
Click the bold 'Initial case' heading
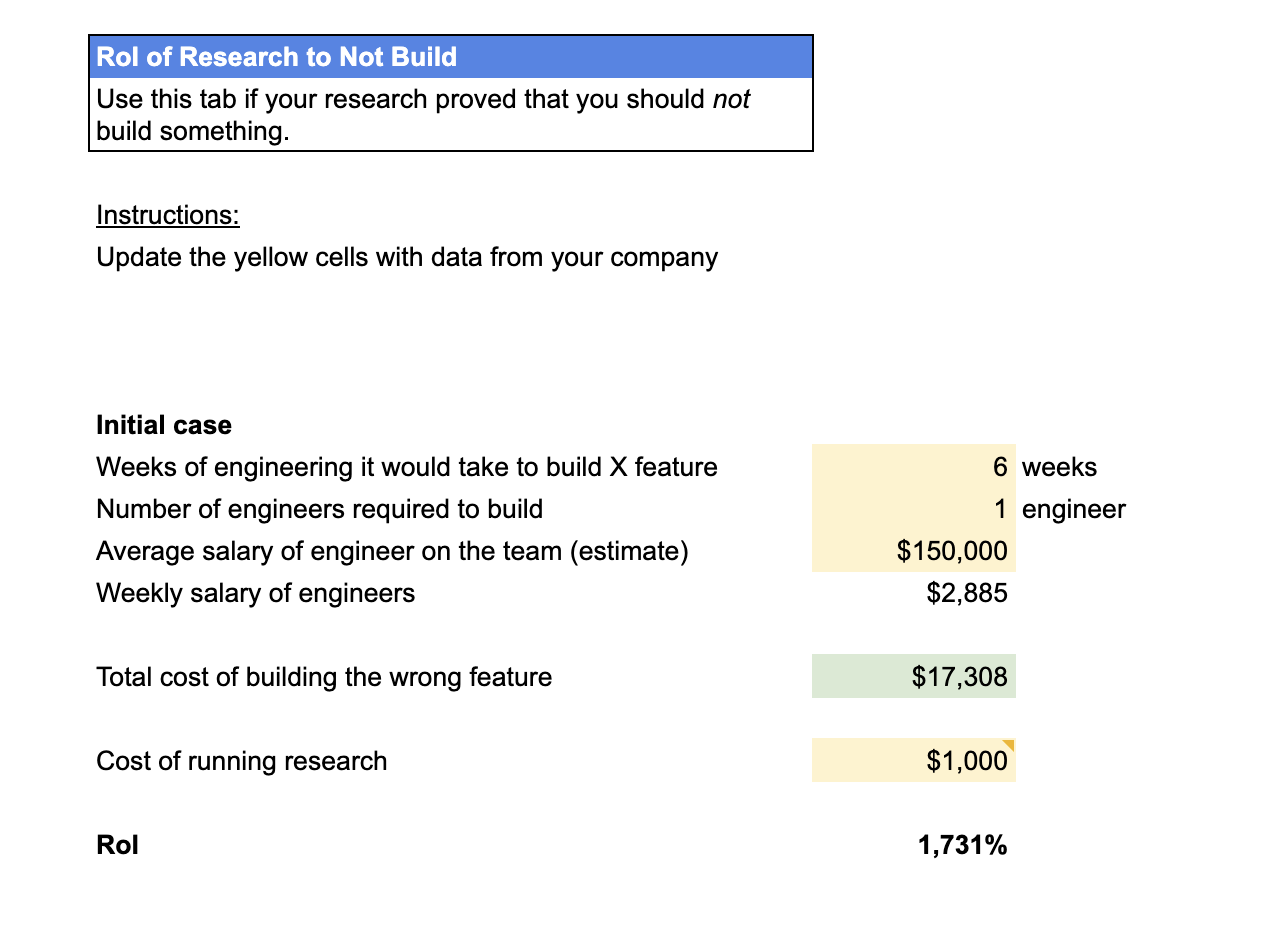click(x=163, y=424)
